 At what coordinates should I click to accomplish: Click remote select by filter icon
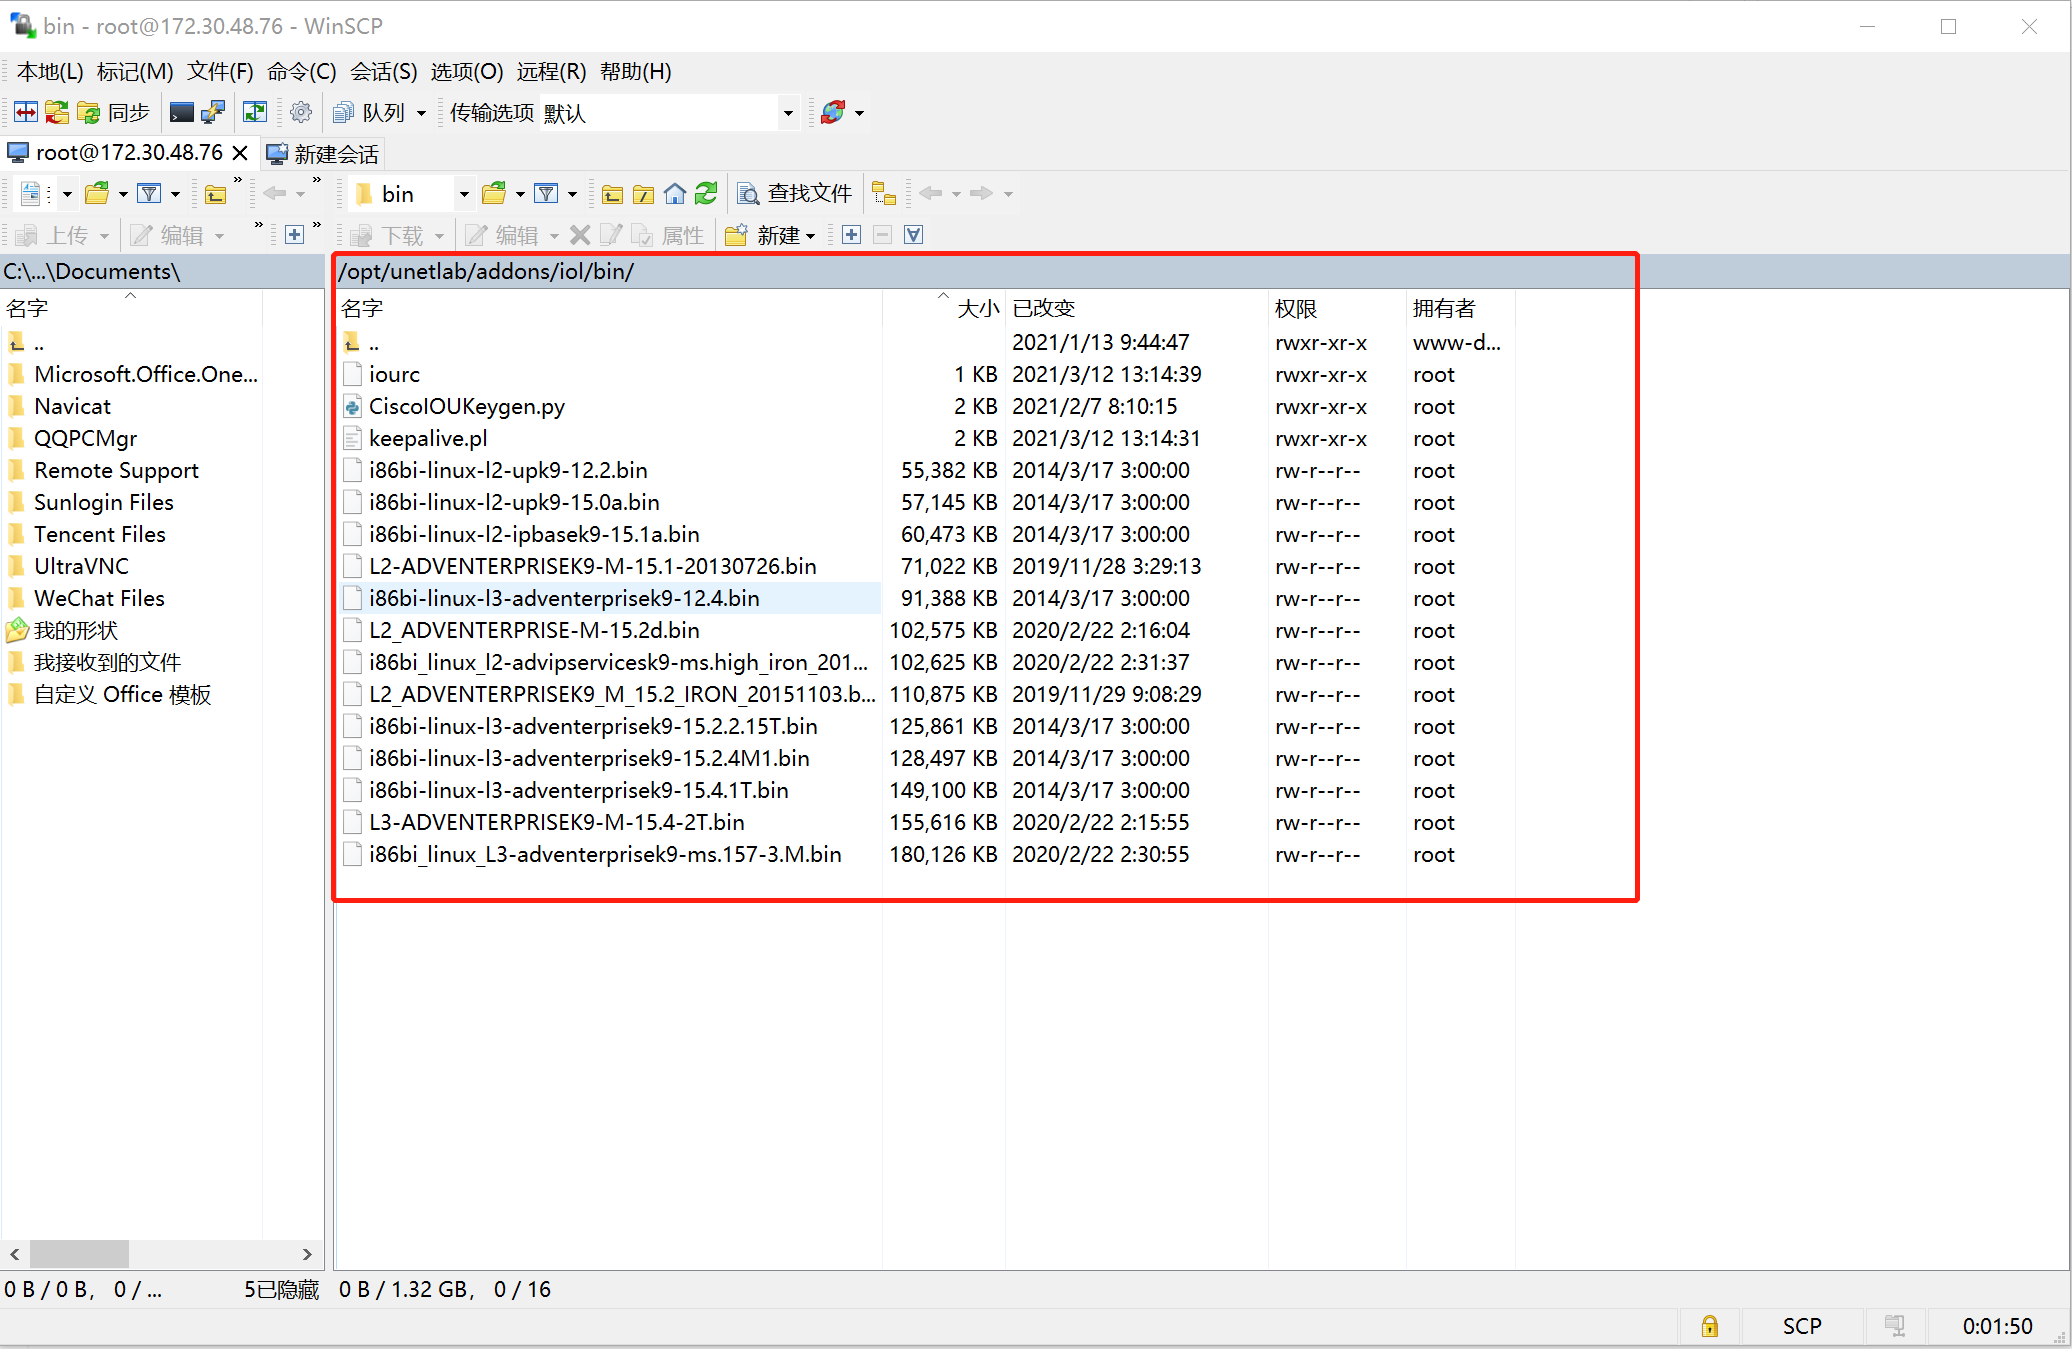pyautogui.click(x=913, y=235)
